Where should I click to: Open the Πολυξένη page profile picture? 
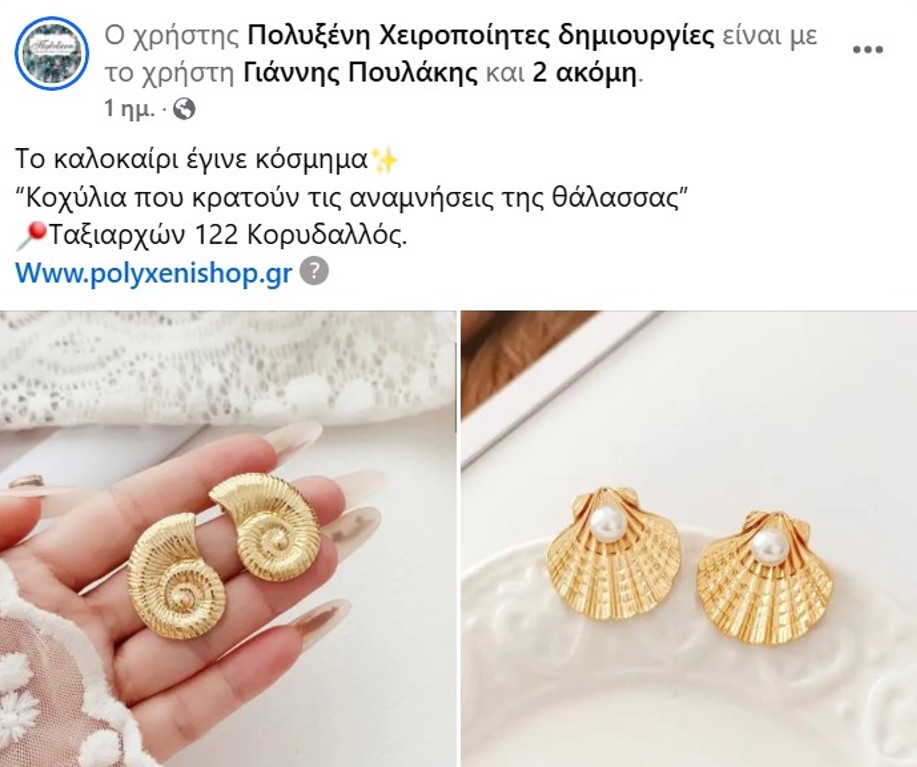coord(51,53)
